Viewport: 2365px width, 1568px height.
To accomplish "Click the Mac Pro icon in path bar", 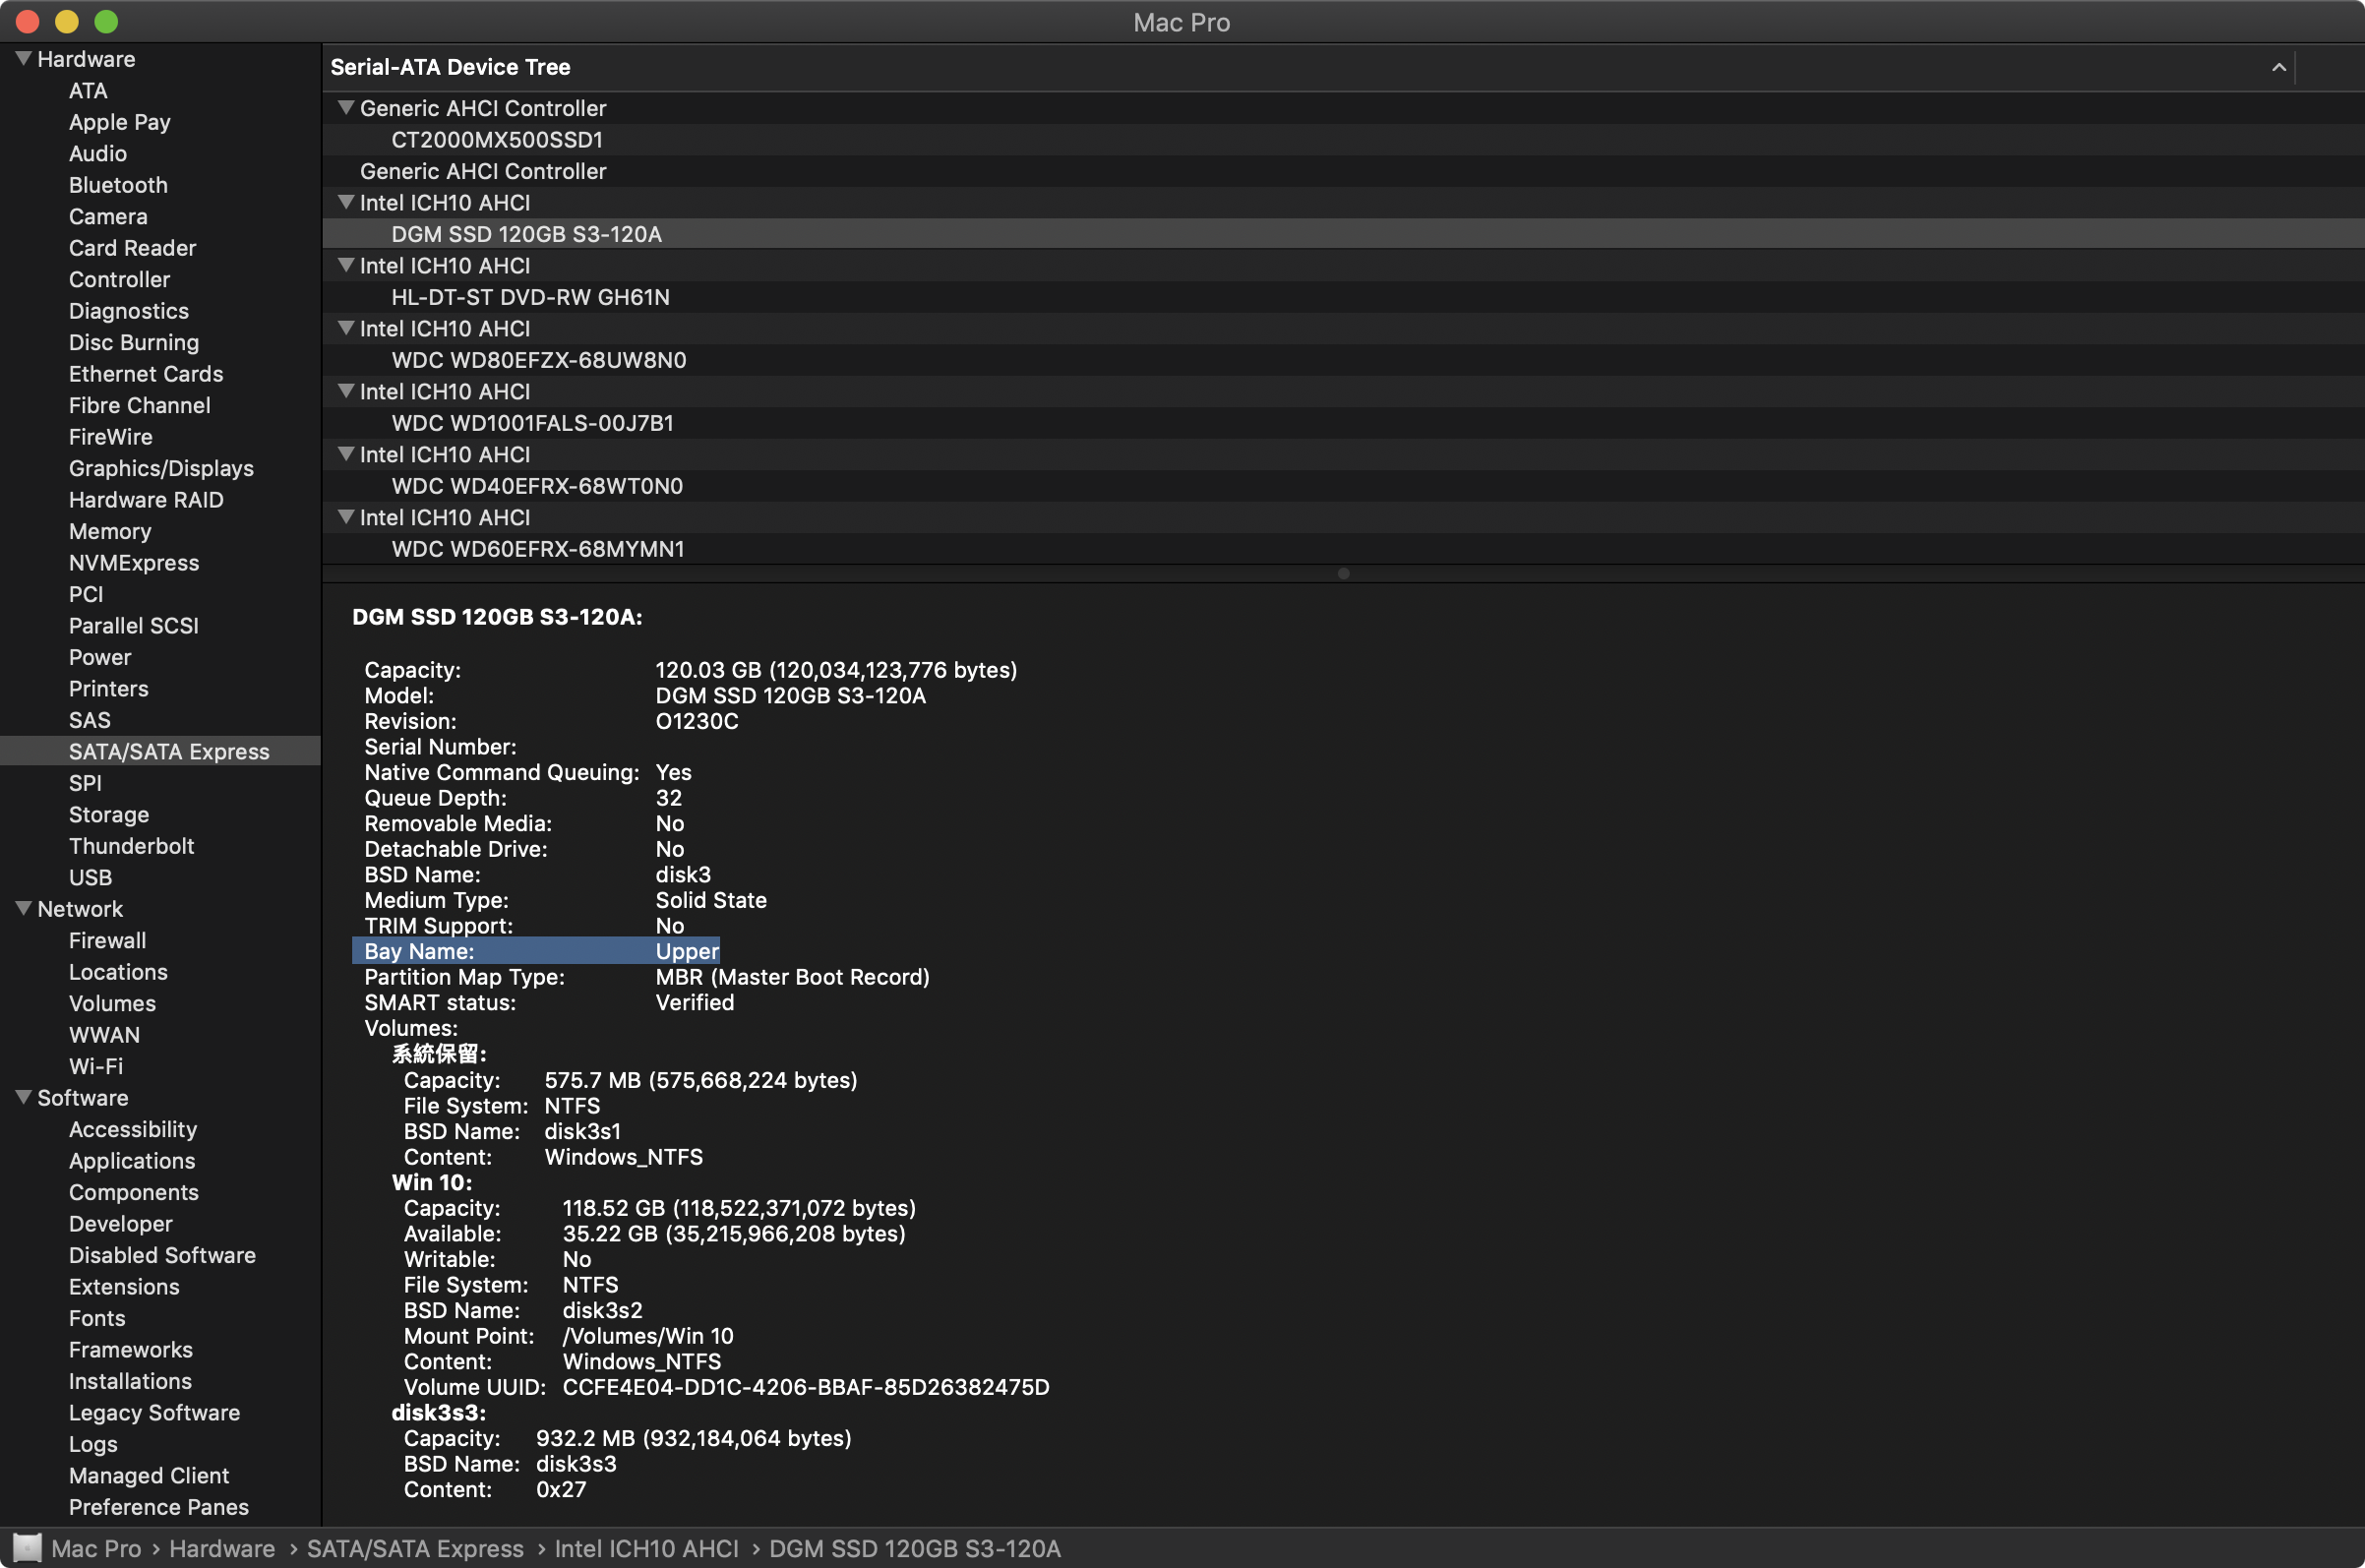I will point(27,1548).
